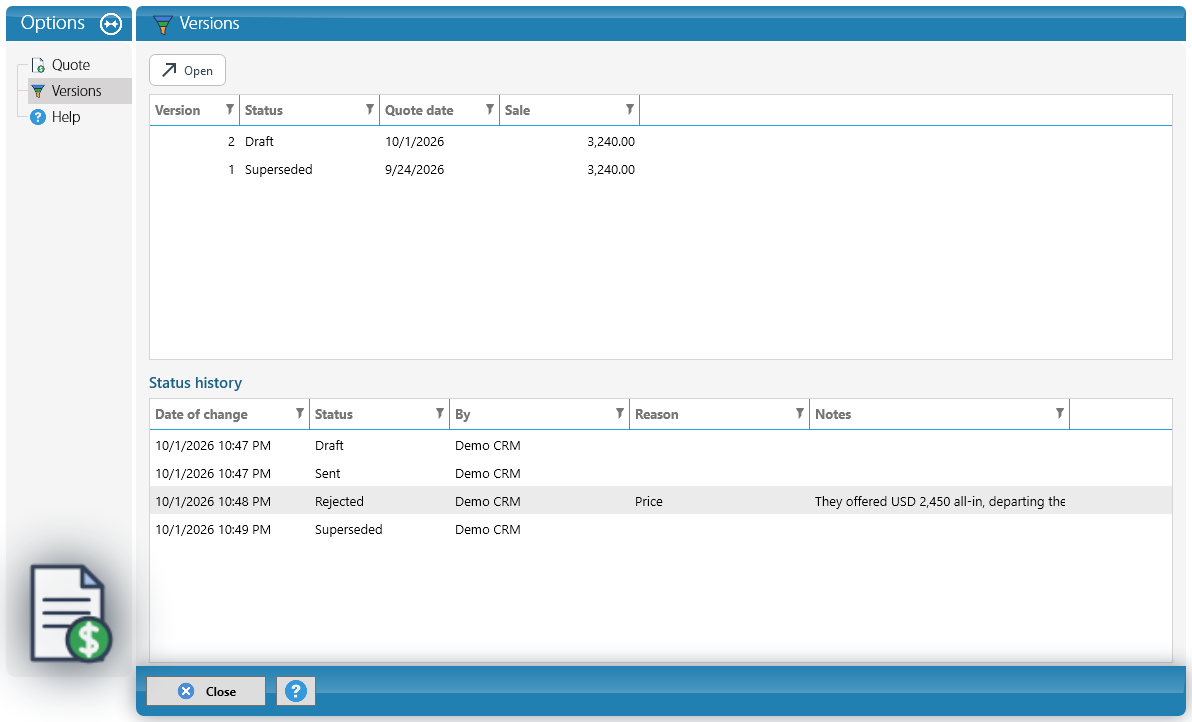This screenshot has width=1192, height=722.
Task: Select the Draft status history row
Action: 661,445
